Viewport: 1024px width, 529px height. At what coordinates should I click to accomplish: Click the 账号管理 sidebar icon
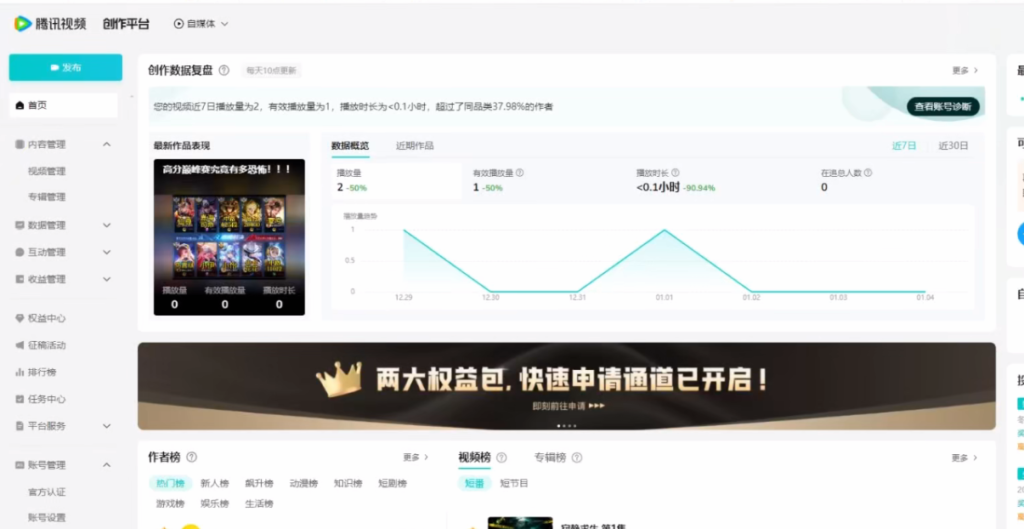click(x=20, y=466)
